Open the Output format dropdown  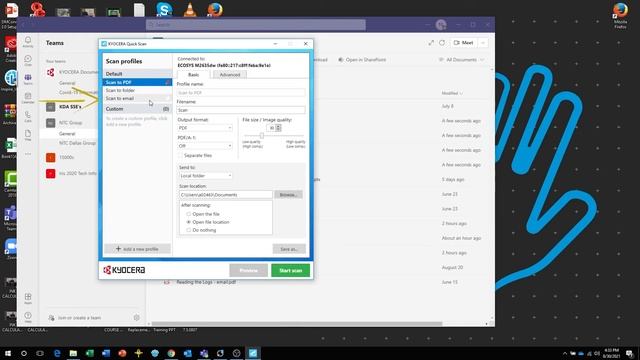click(205, 128)
